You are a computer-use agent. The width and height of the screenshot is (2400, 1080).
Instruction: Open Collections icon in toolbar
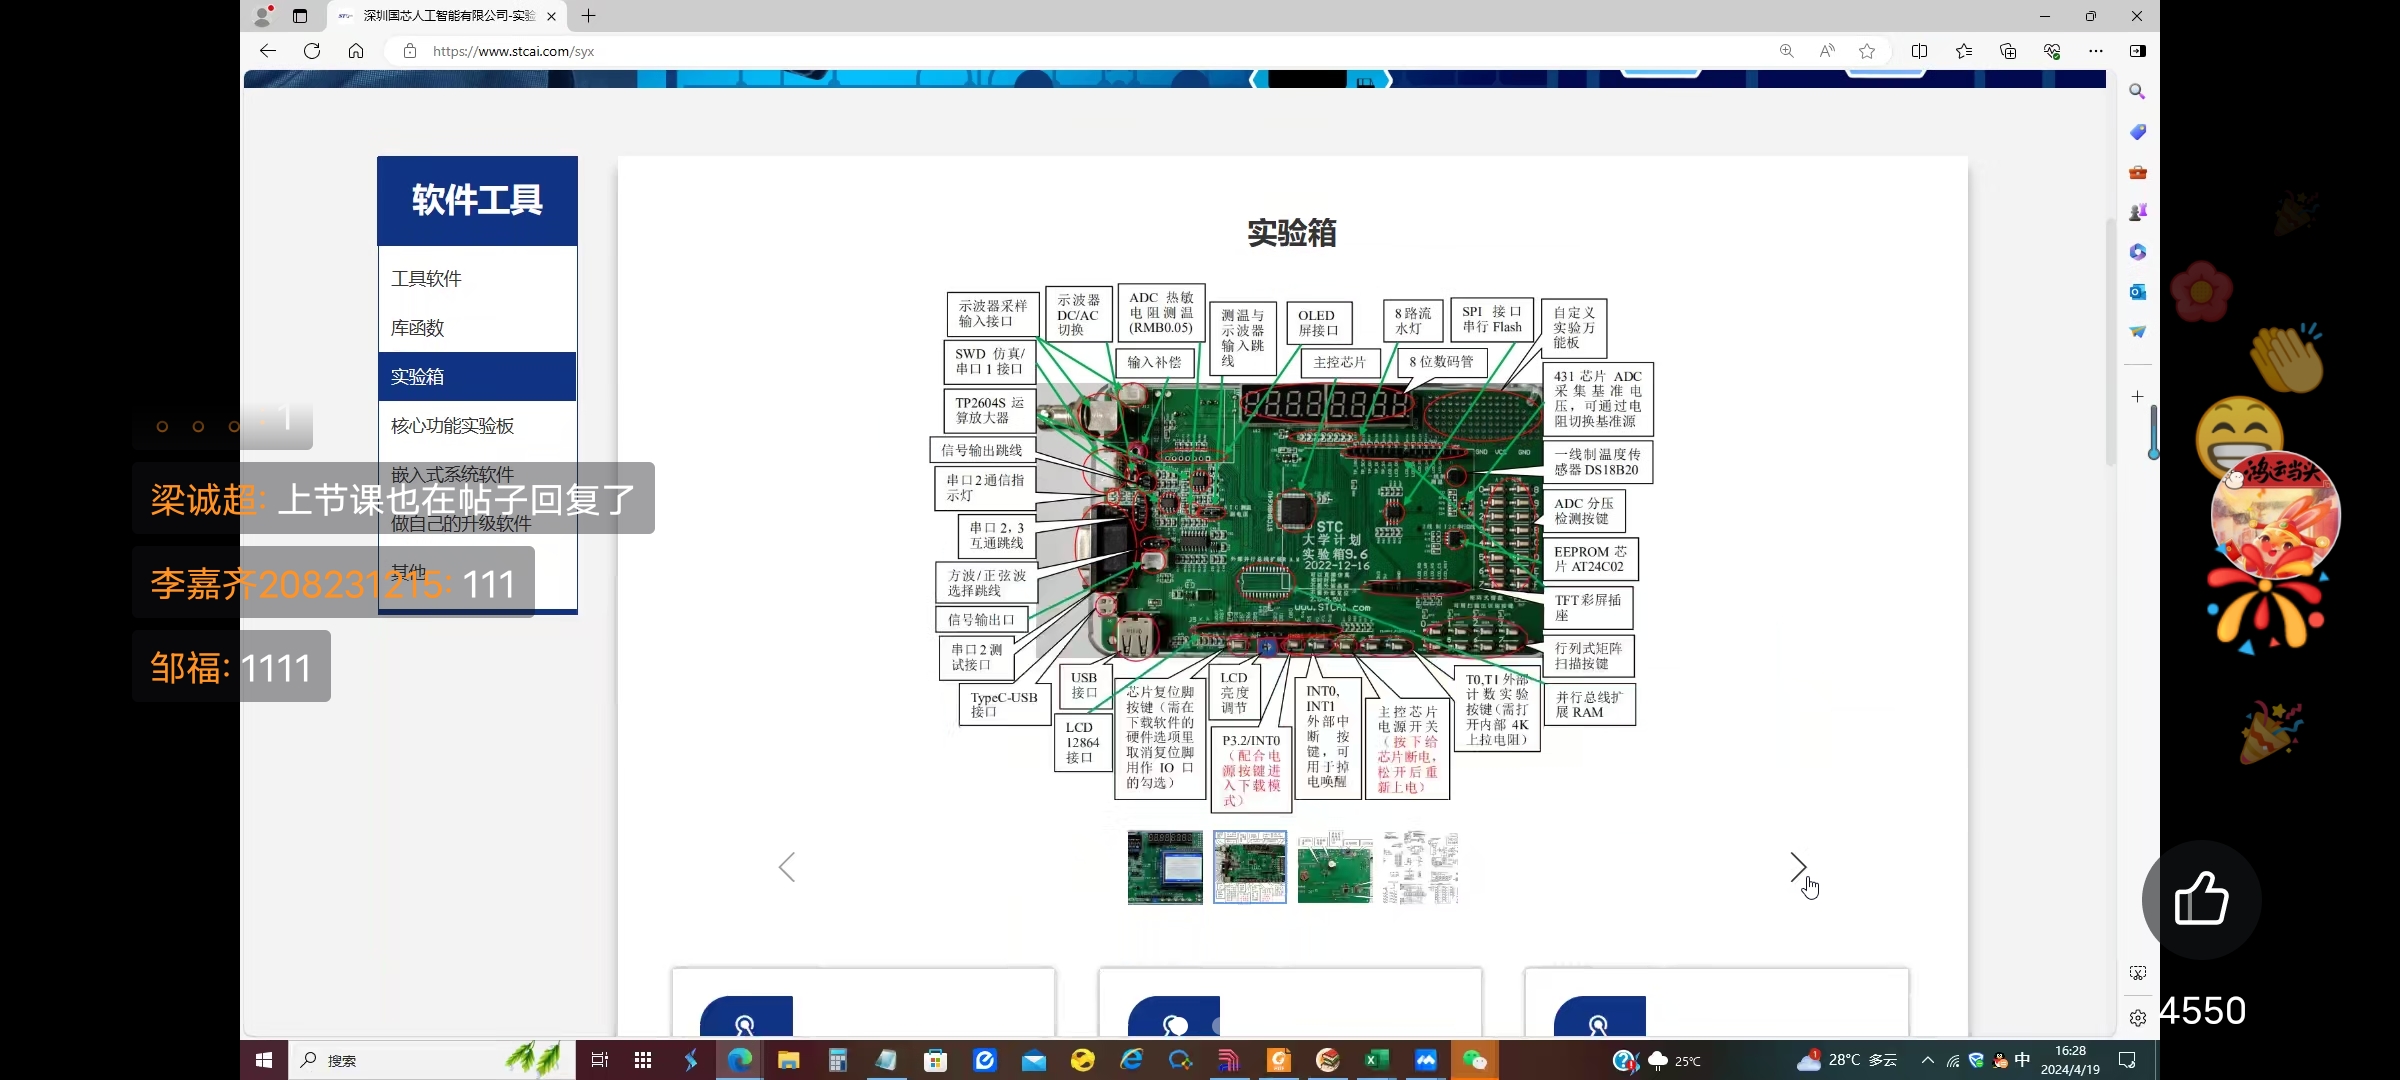(2008, 51)
